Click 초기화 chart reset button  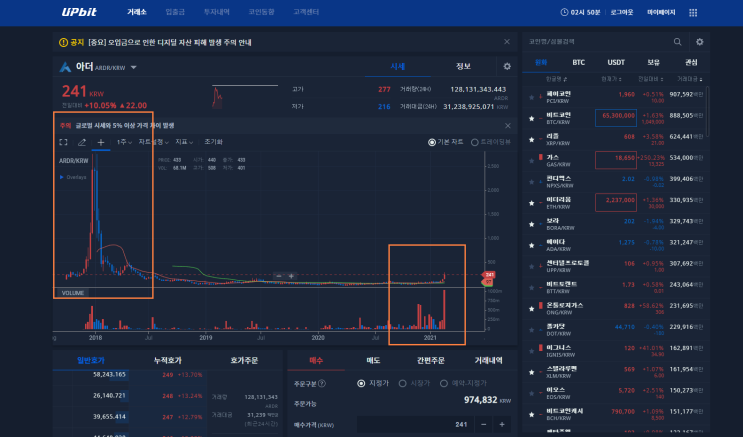[x=213, y=142]
